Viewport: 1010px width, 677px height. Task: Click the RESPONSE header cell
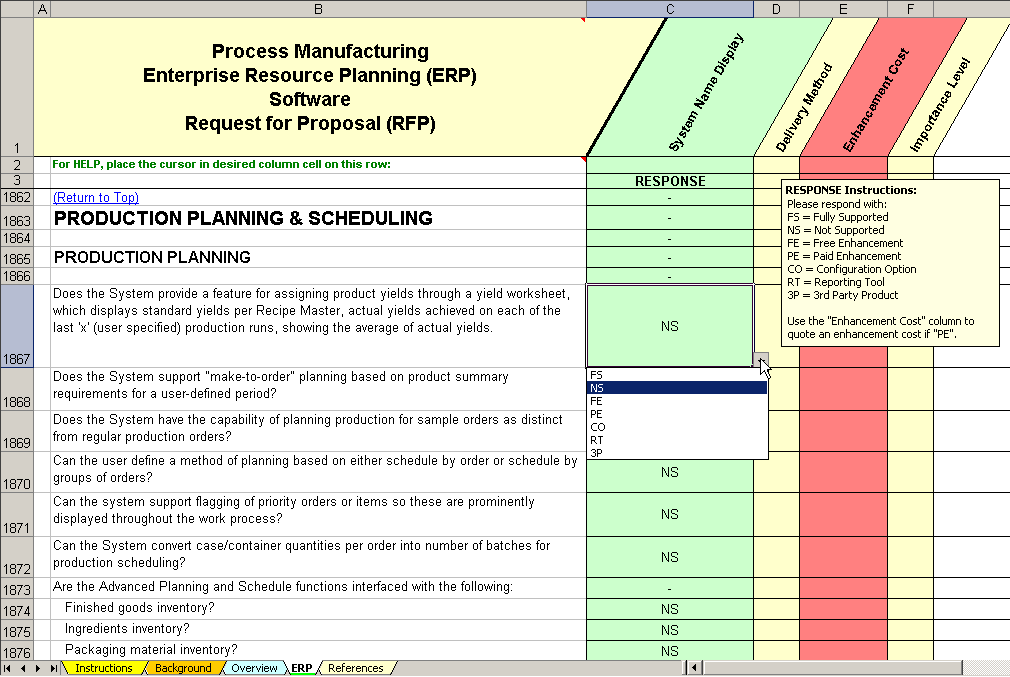tap(670, 181)
